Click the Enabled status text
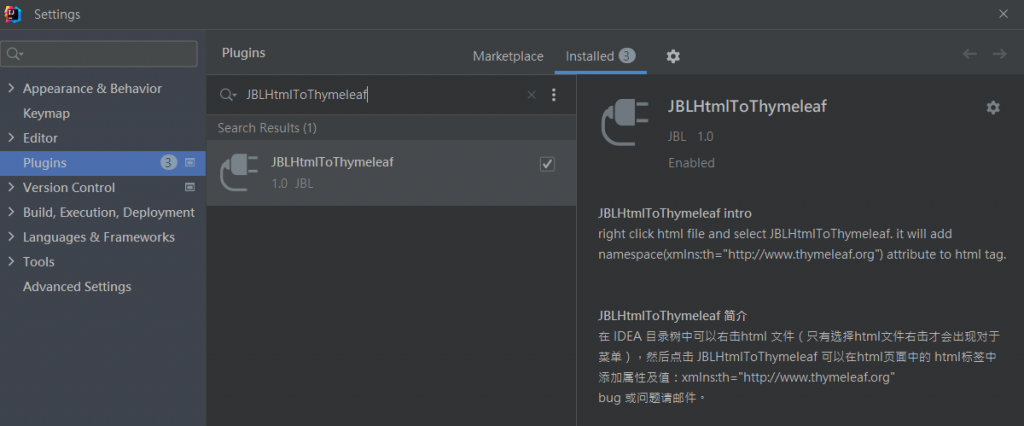Viewport: 1024px width, 426px height. point(691,163)
